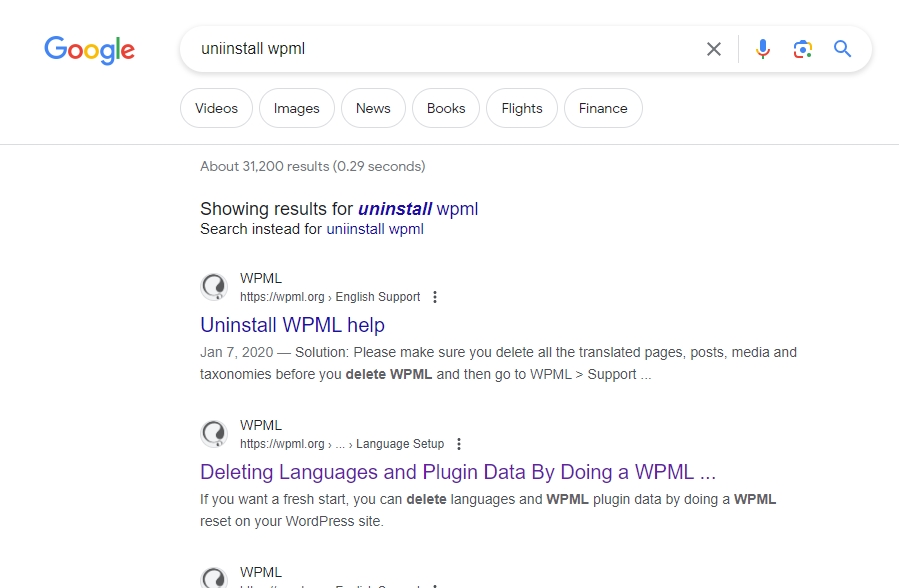899x588 pixels.
Task: Open the Books filter
Action: [x=446, y=108]
